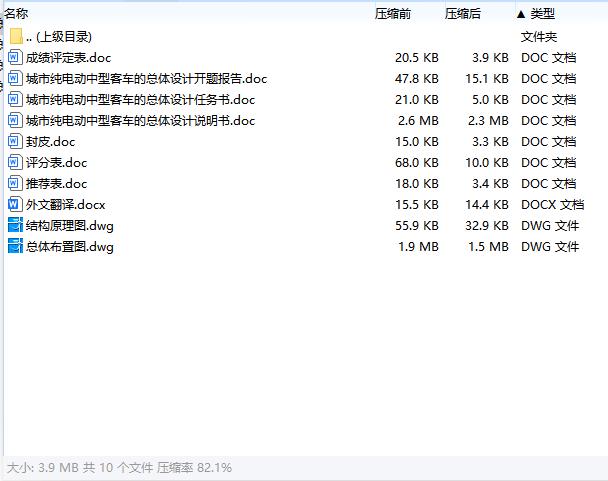
Task: Click the 32.9 KB compressed size value
Action: tap(487, 225)
